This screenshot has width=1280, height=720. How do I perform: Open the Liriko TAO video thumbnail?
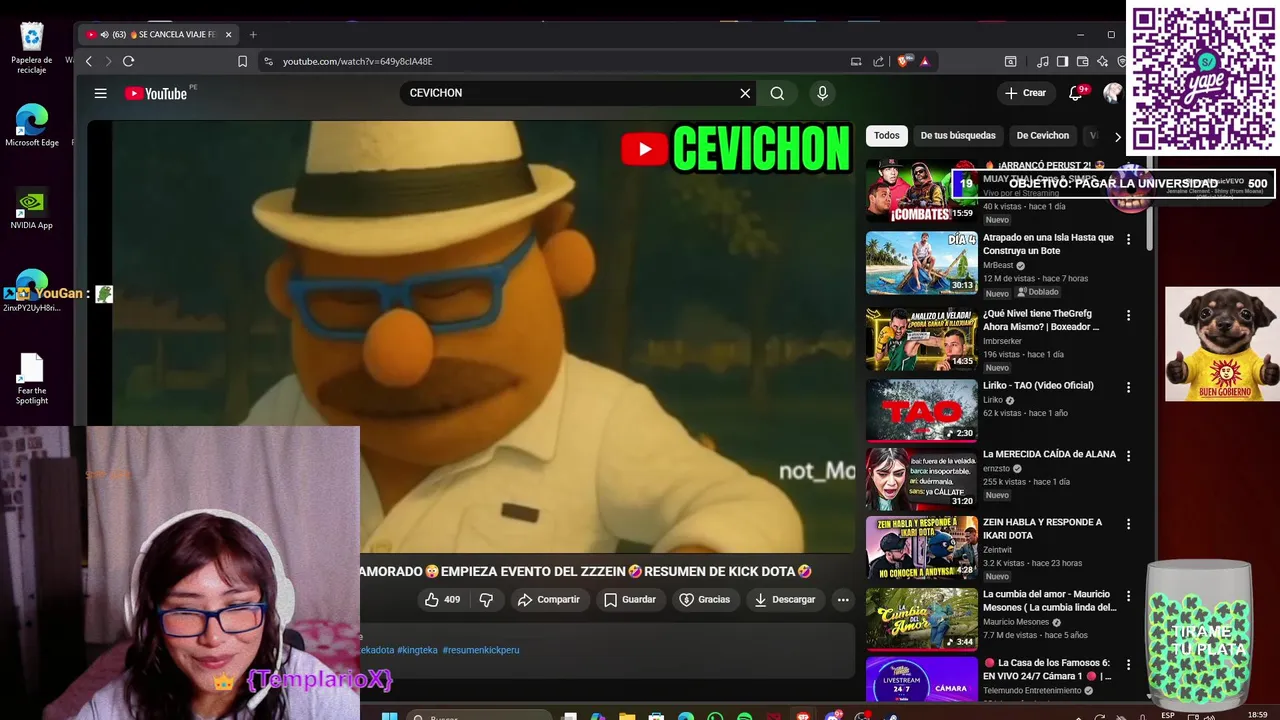921,410
